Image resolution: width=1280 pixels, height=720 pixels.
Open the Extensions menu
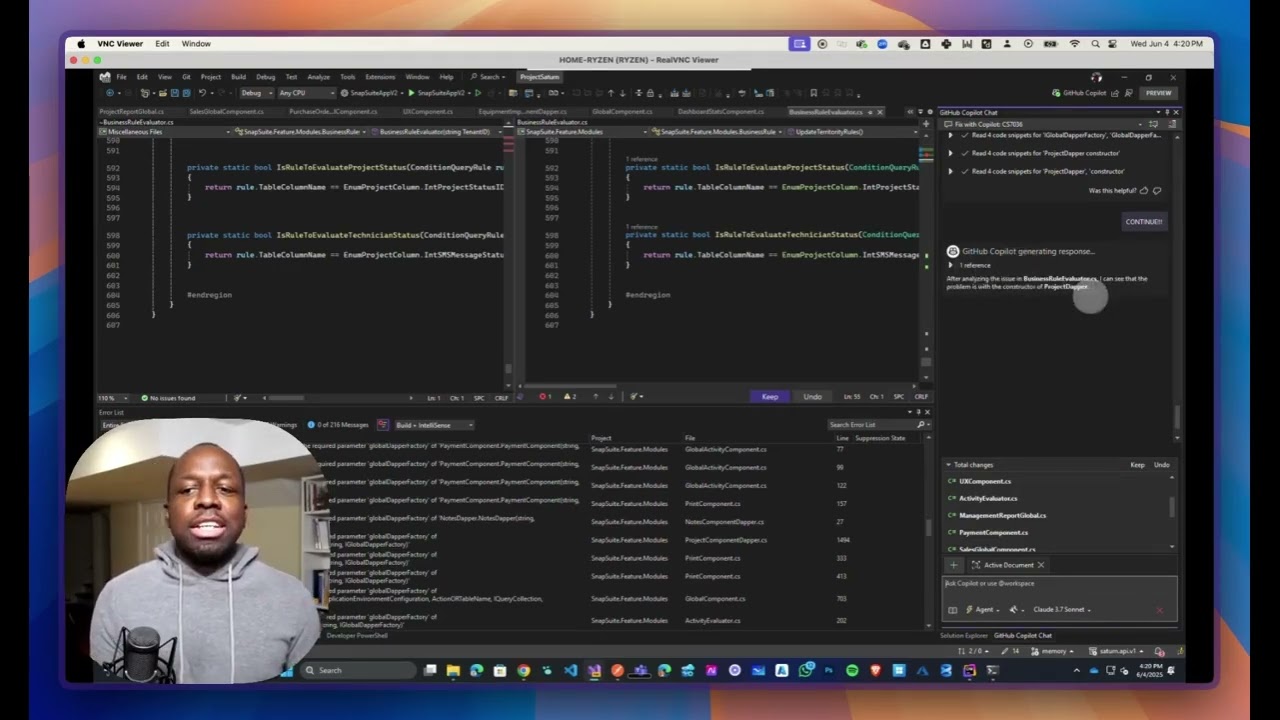(x=380, y=77)
